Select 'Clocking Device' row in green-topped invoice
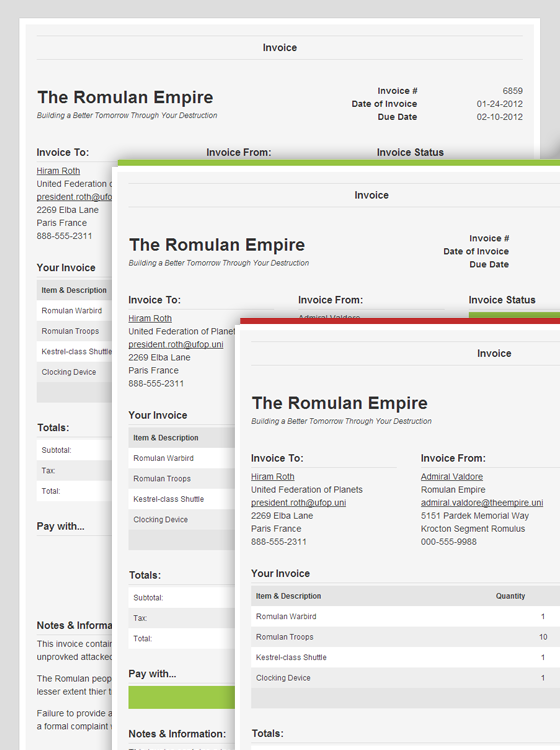560x750 pixels. click(182, 519)
